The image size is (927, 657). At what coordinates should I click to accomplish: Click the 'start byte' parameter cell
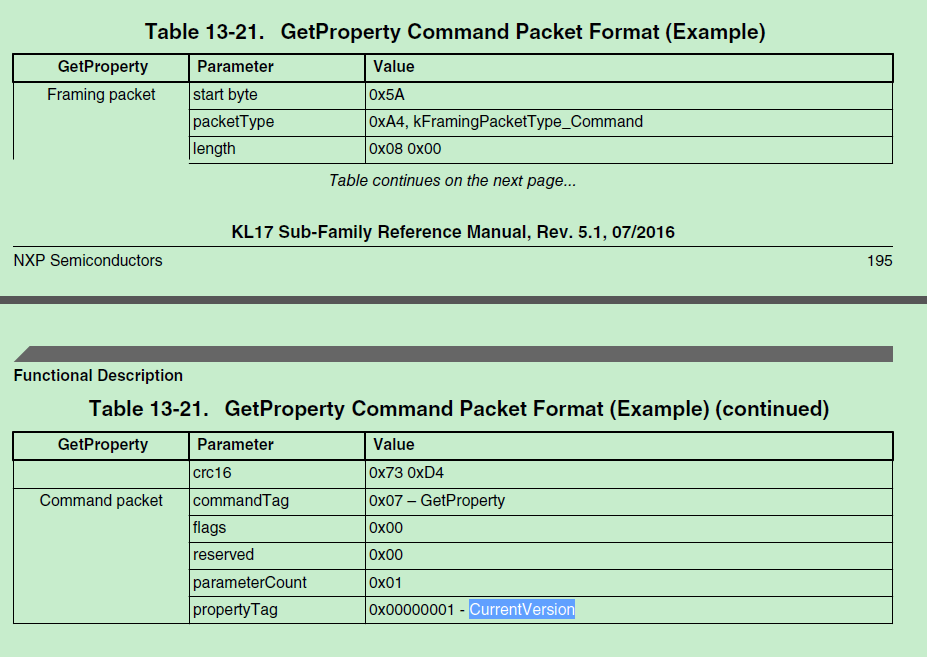pyautogui.click(x=225, y=95)
